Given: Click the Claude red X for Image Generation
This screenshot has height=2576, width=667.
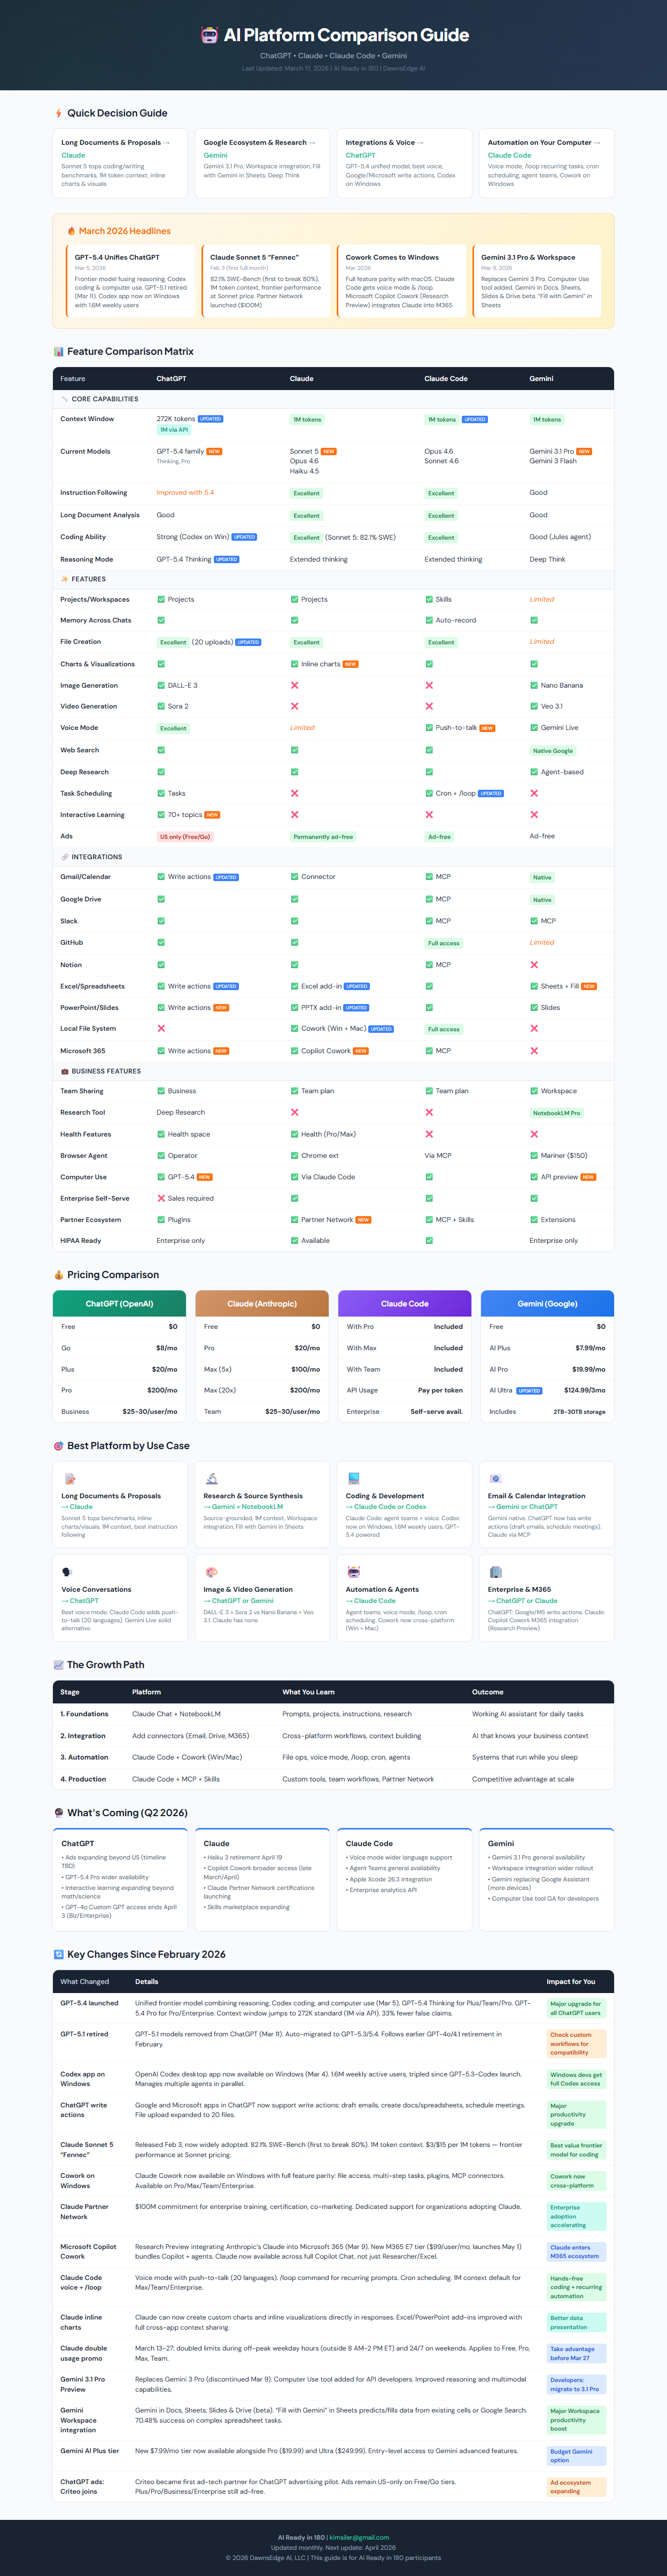Looking at the screenshot, I should pyautogui.click(x=294, y=686).
